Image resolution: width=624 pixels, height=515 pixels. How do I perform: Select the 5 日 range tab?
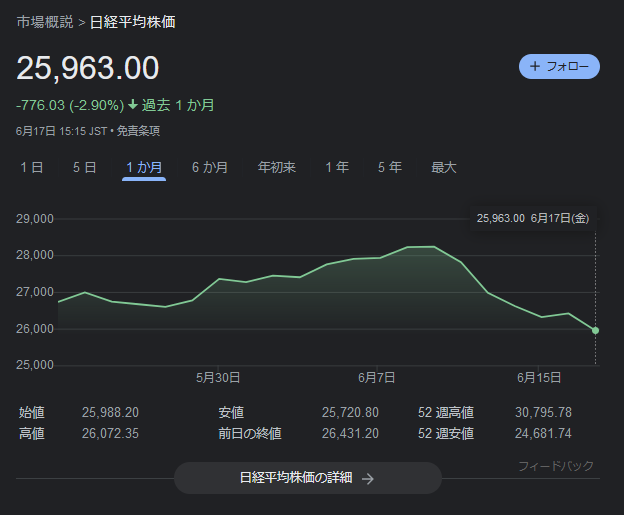click(x=84, y=167)
